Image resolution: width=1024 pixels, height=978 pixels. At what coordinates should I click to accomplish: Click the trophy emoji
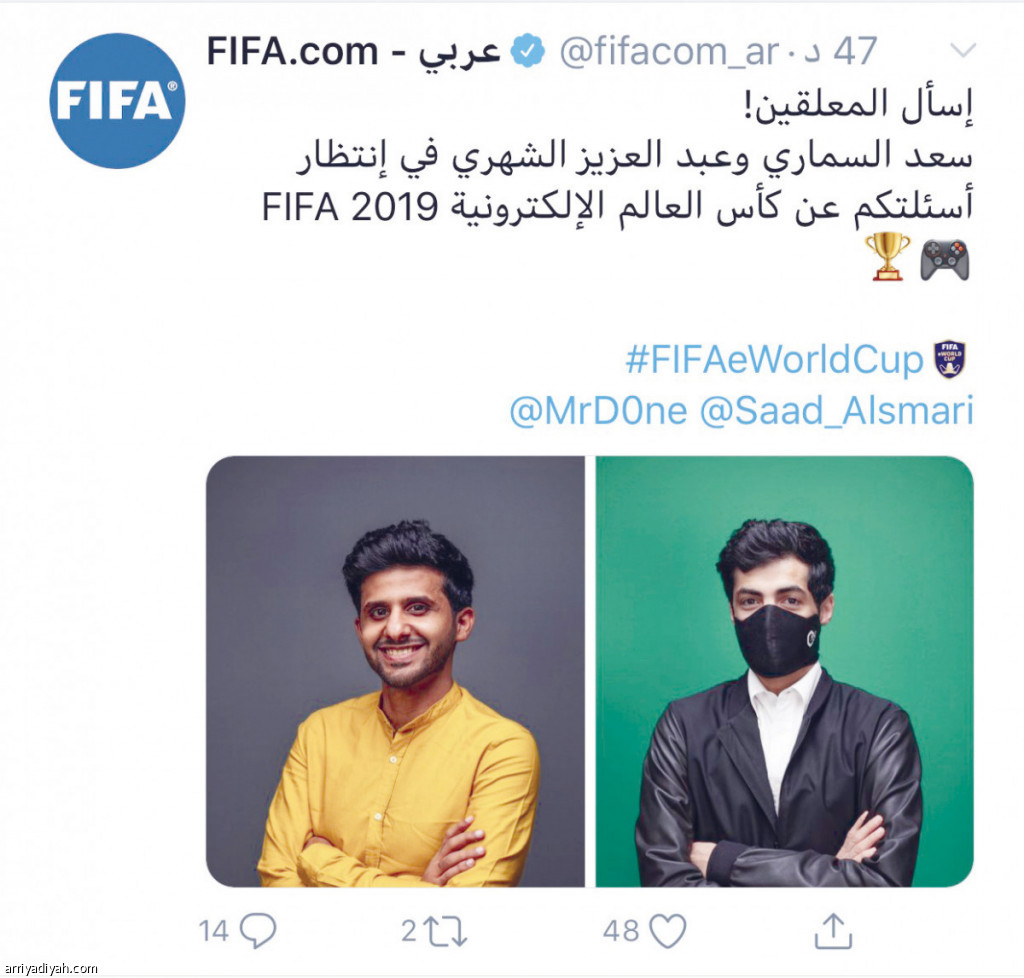888,256
